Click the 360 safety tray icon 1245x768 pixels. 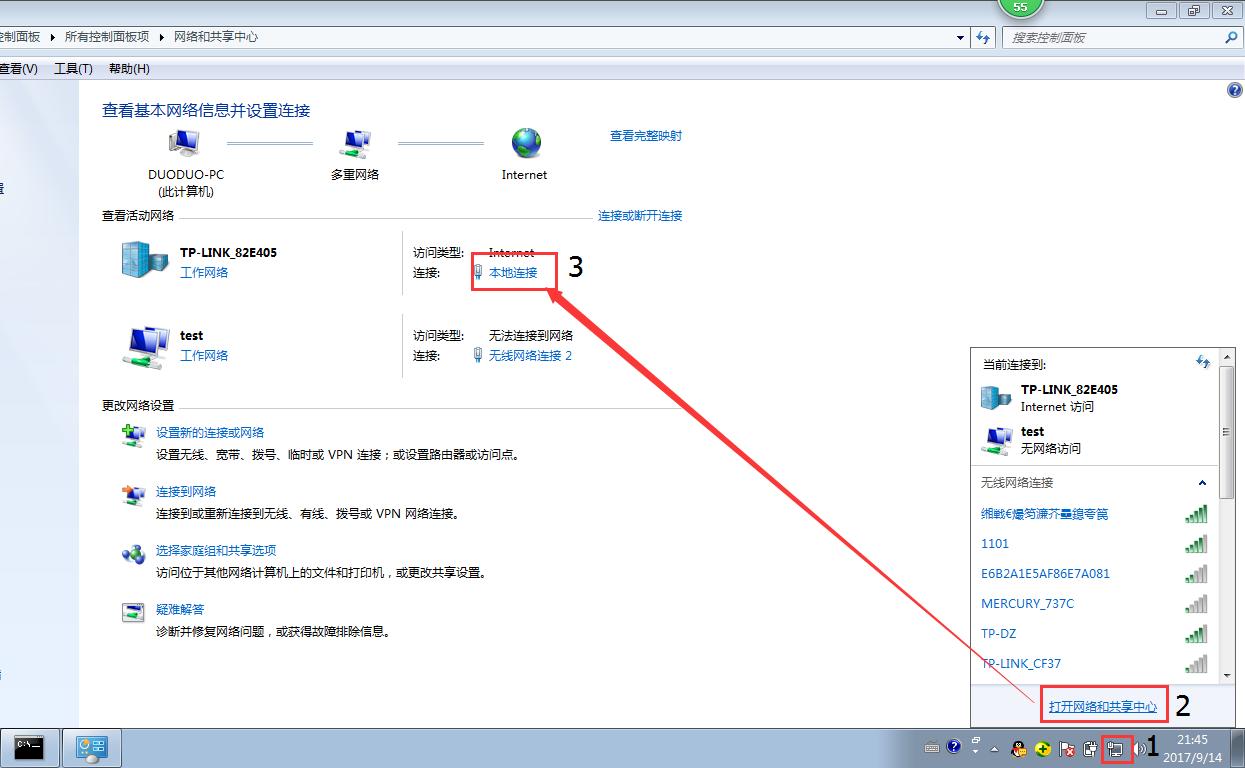tap(1043, 749)
